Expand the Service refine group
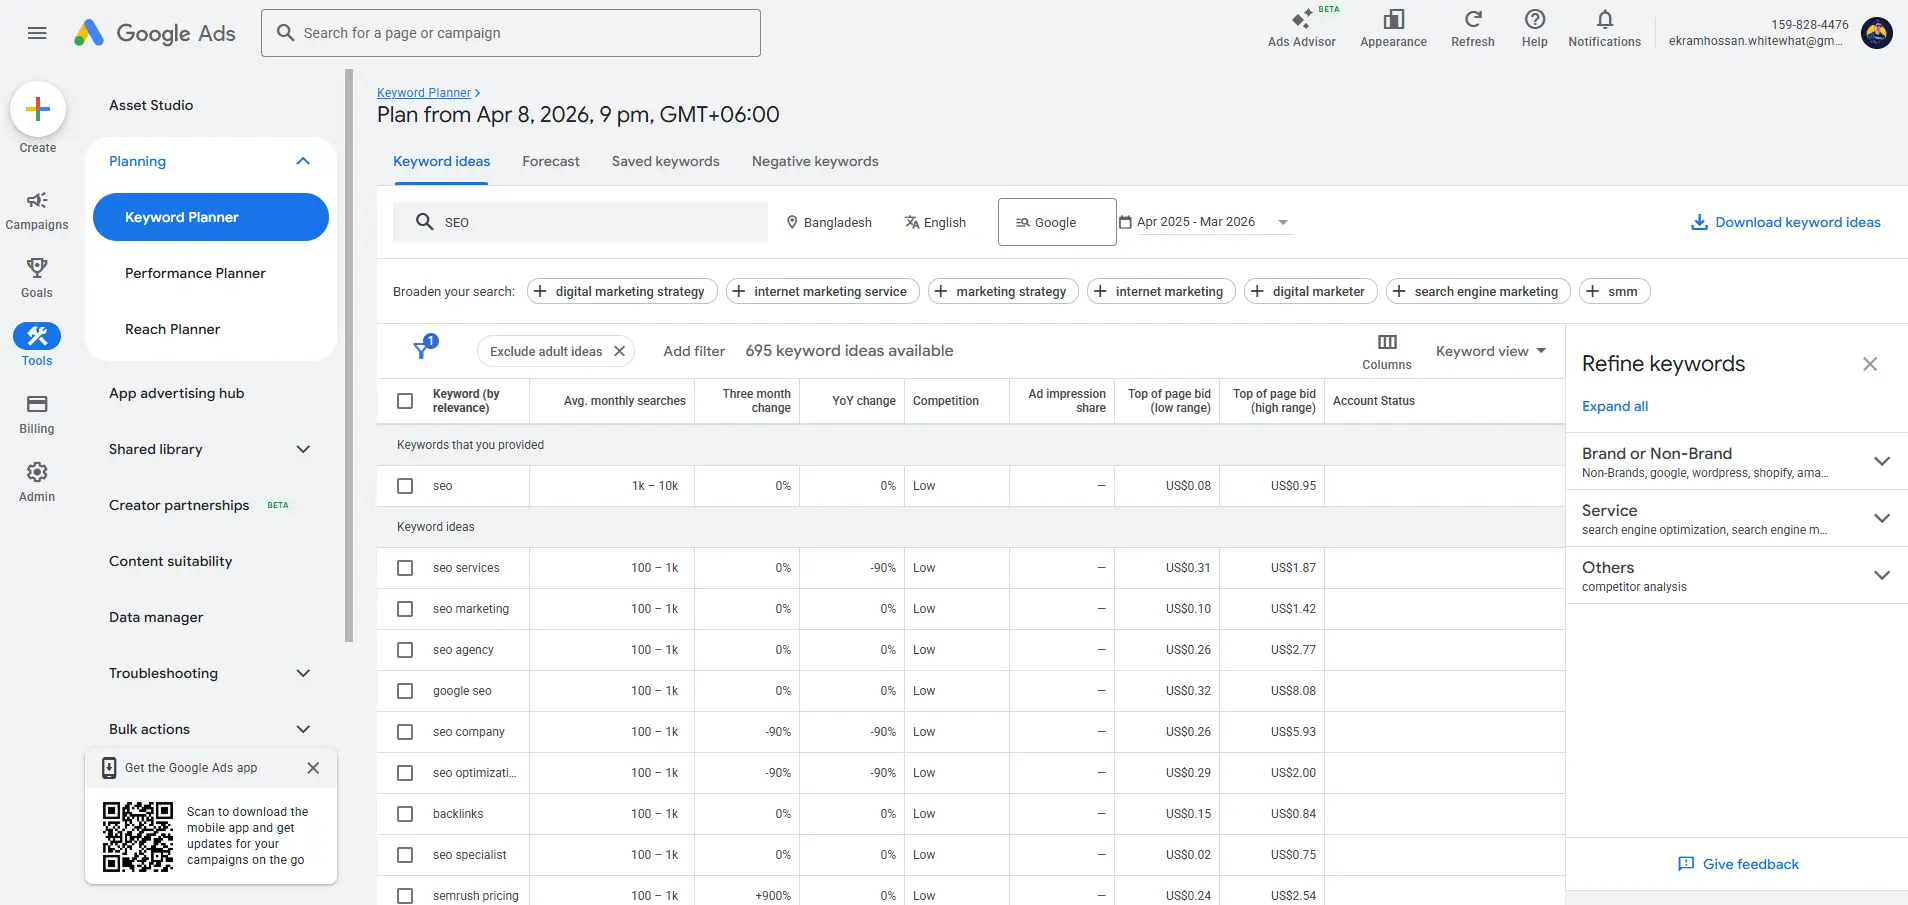1908x905 pixels. pos(1881,518)
